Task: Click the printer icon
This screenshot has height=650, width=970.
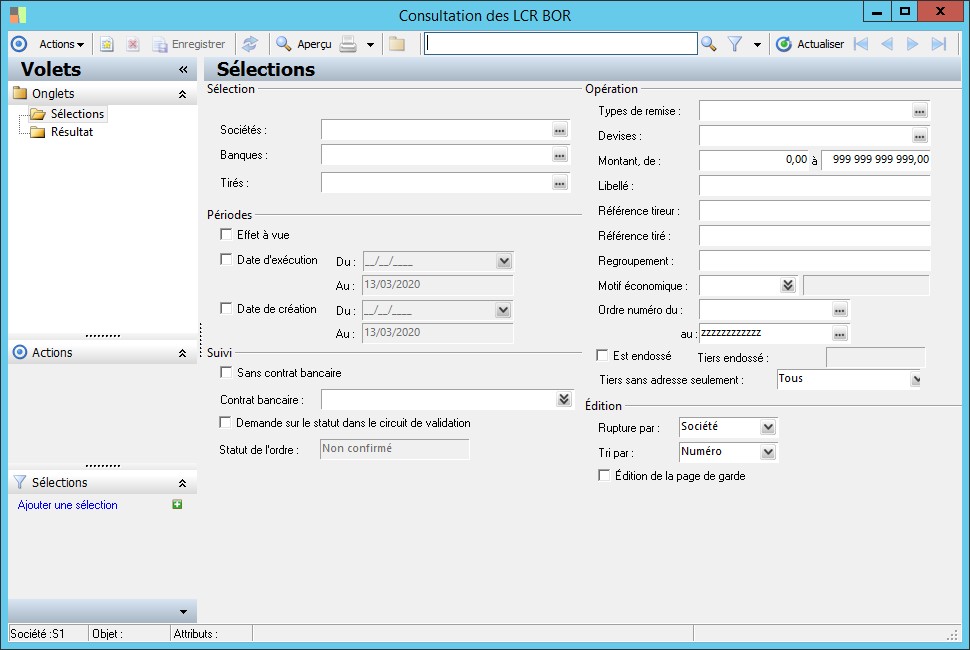Action: click(348, 44)
